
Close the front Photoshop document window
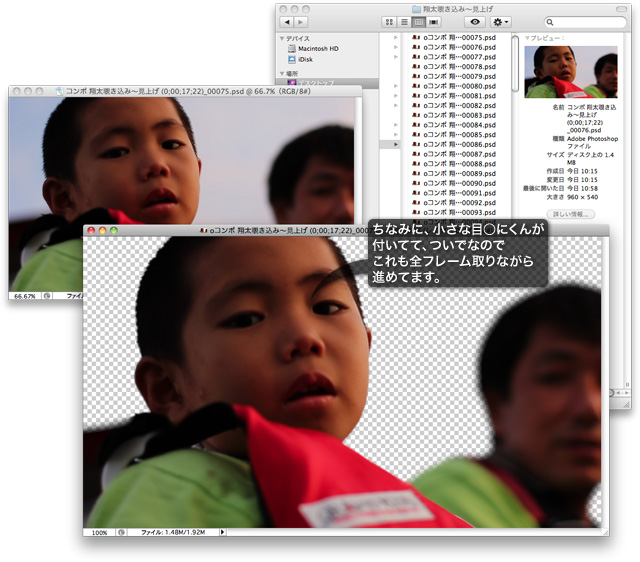point(91,231)
